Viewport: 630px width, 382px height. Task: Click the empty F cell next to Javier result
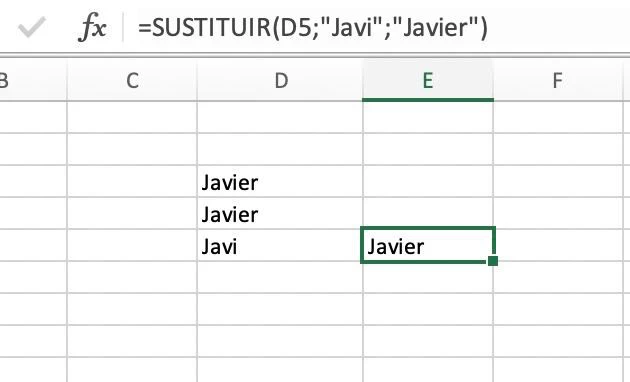coord(558,246)
